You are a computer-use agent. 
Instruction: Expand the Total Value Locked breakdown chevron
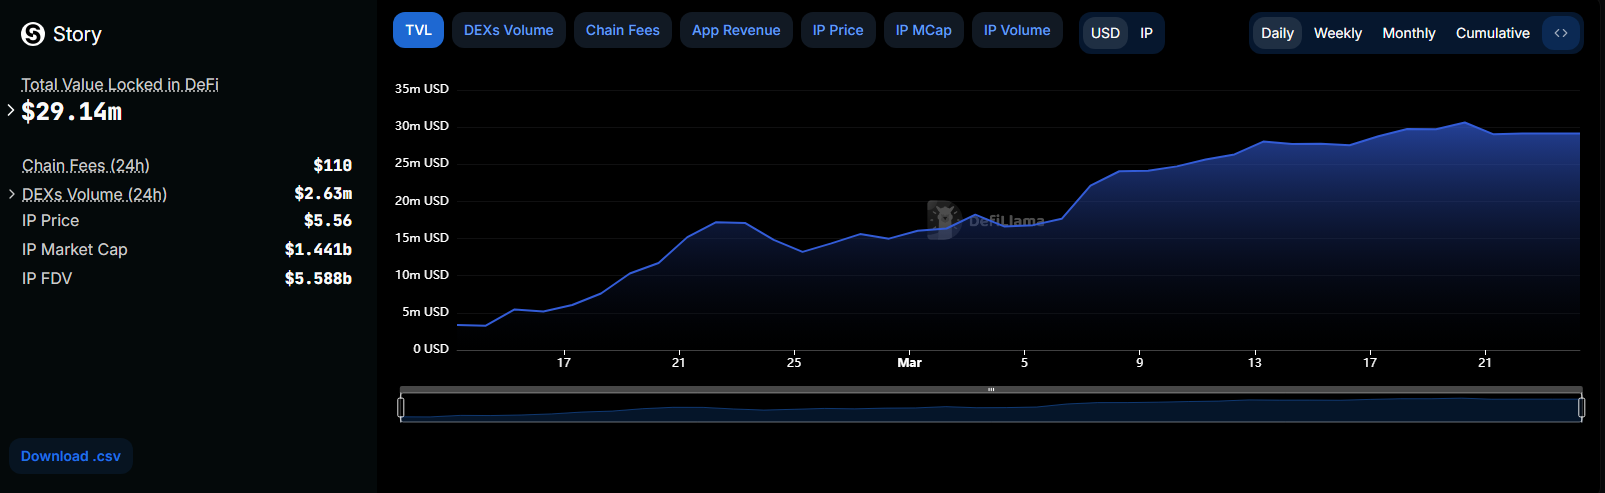(11, 110)
